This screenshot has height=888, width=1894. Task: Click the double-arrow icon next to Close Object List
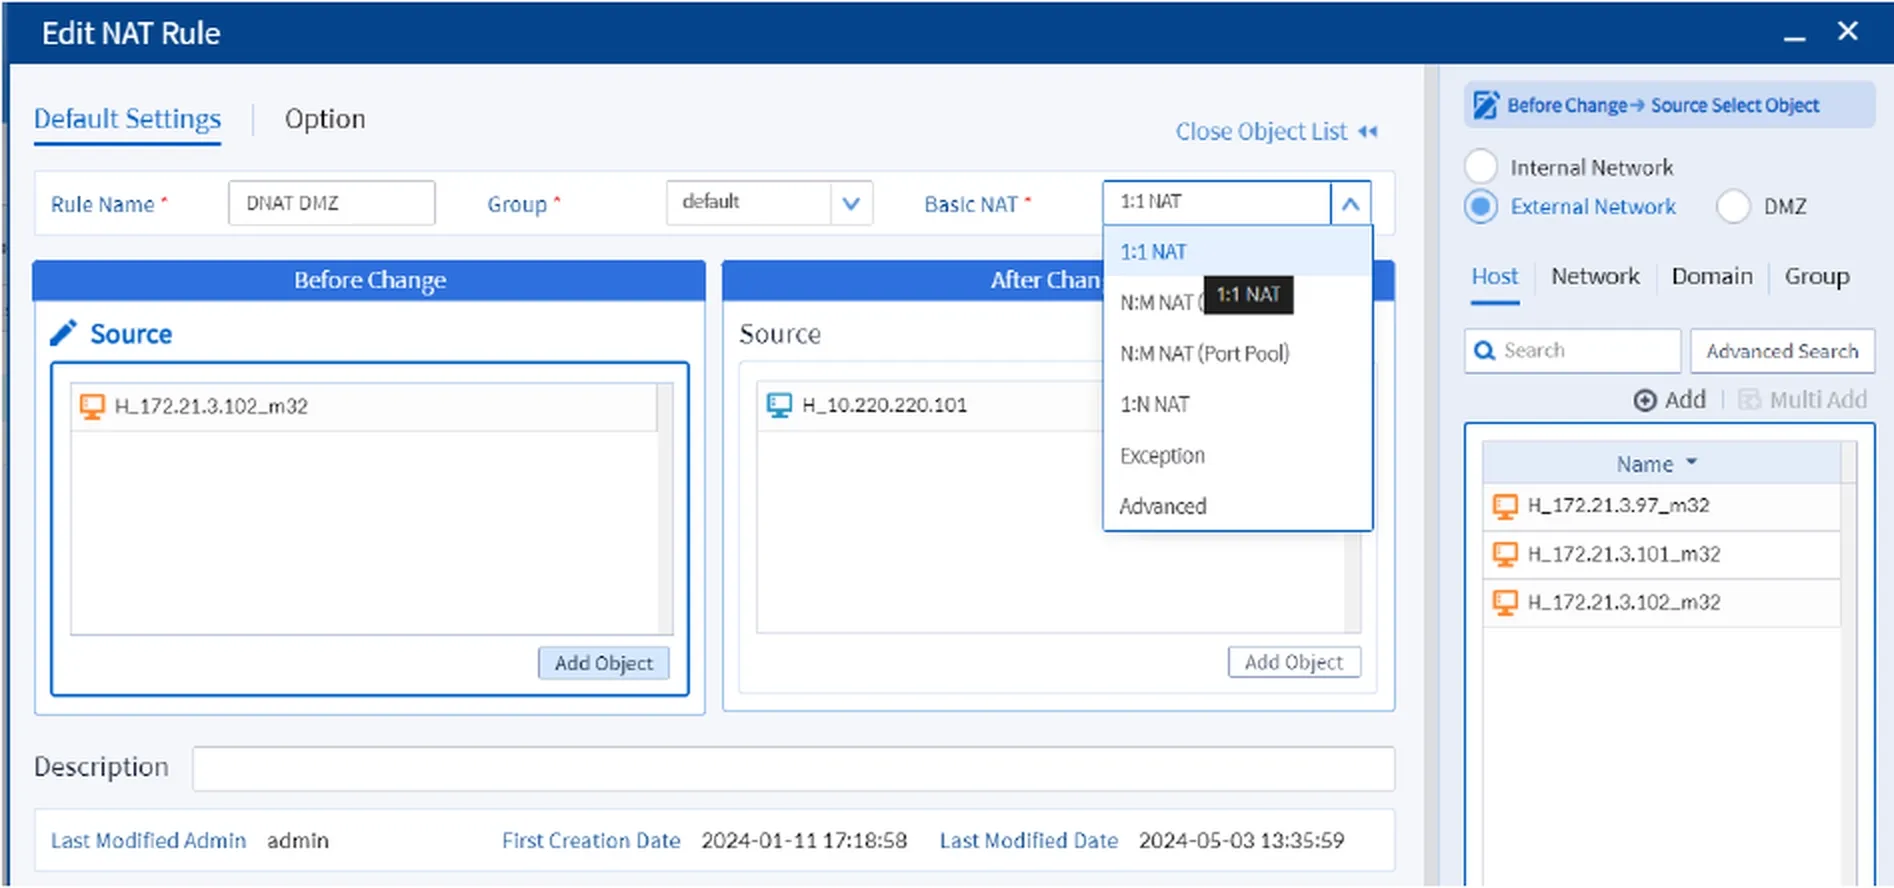[1368, 132]
